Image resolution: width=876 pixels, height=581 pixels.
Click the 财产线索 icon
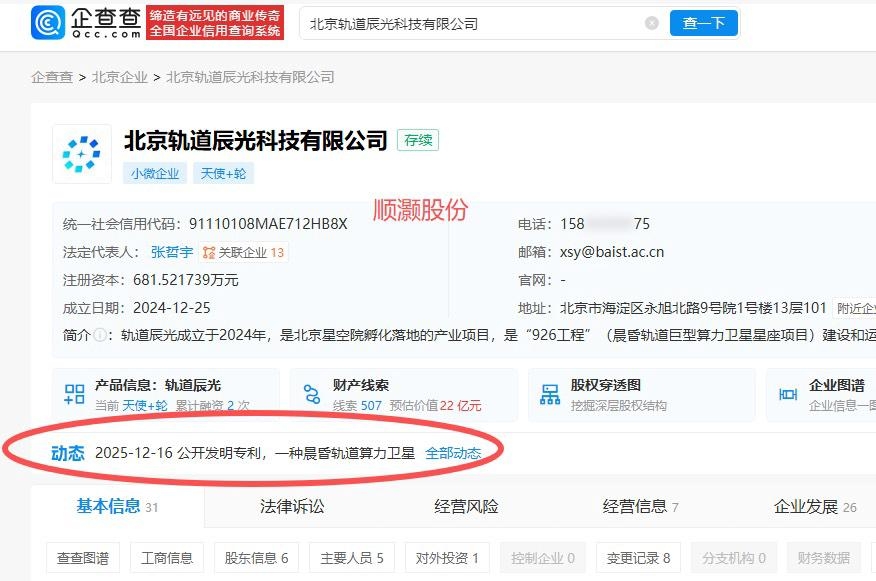[312, 394]
